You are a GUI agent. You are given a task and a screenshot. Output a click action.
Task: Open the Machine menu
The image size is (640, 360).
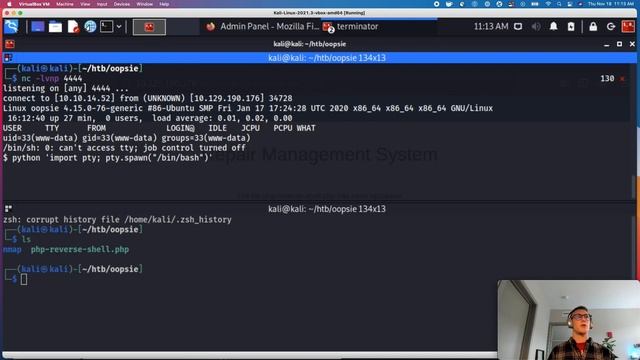64,4
